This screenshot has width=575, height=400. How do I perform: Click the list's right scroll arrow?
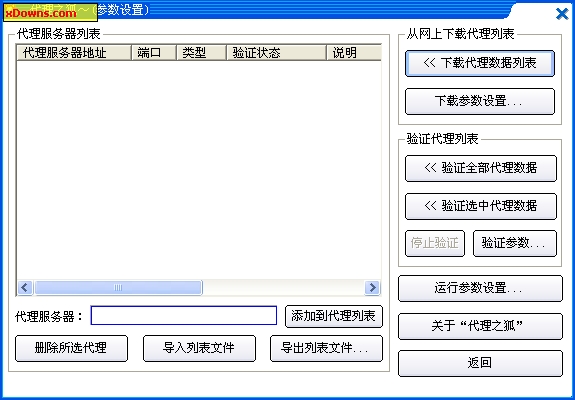pos(372,287)
